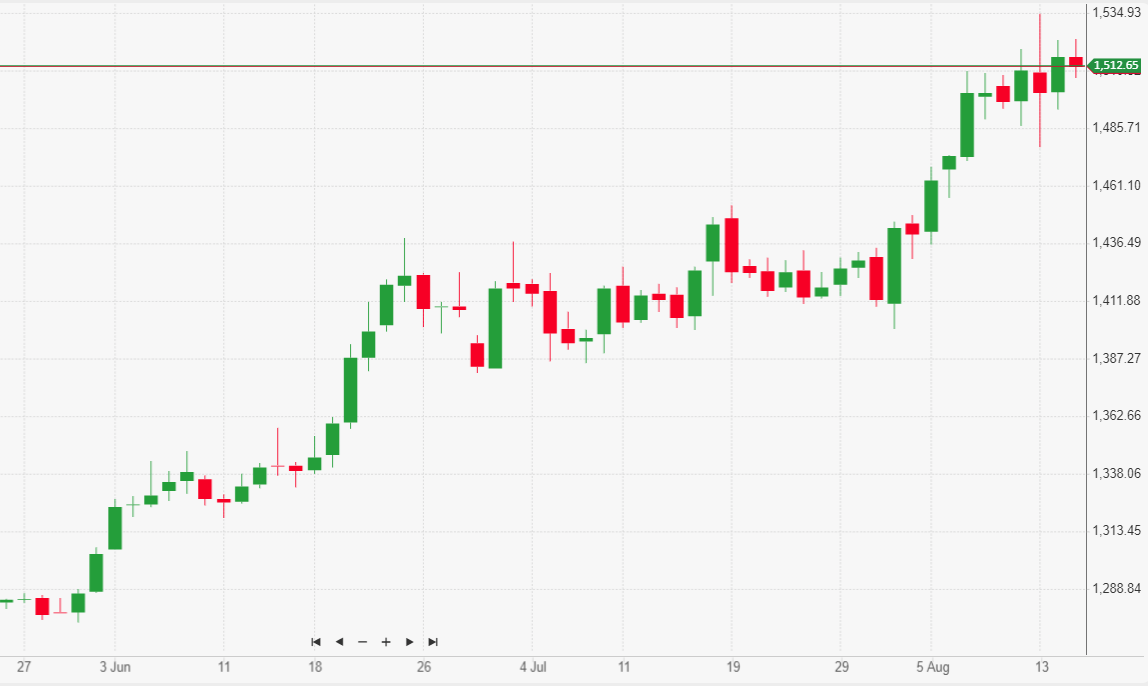The width and height of the screenshot is (1148, 686).
Task: Zoom in with the plus icon
Action: (x=386, y=642)
